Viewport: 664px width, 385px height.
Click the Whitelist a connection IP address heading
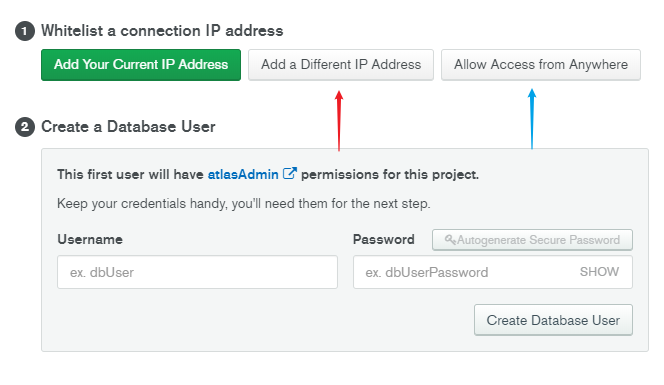[162, 31]
